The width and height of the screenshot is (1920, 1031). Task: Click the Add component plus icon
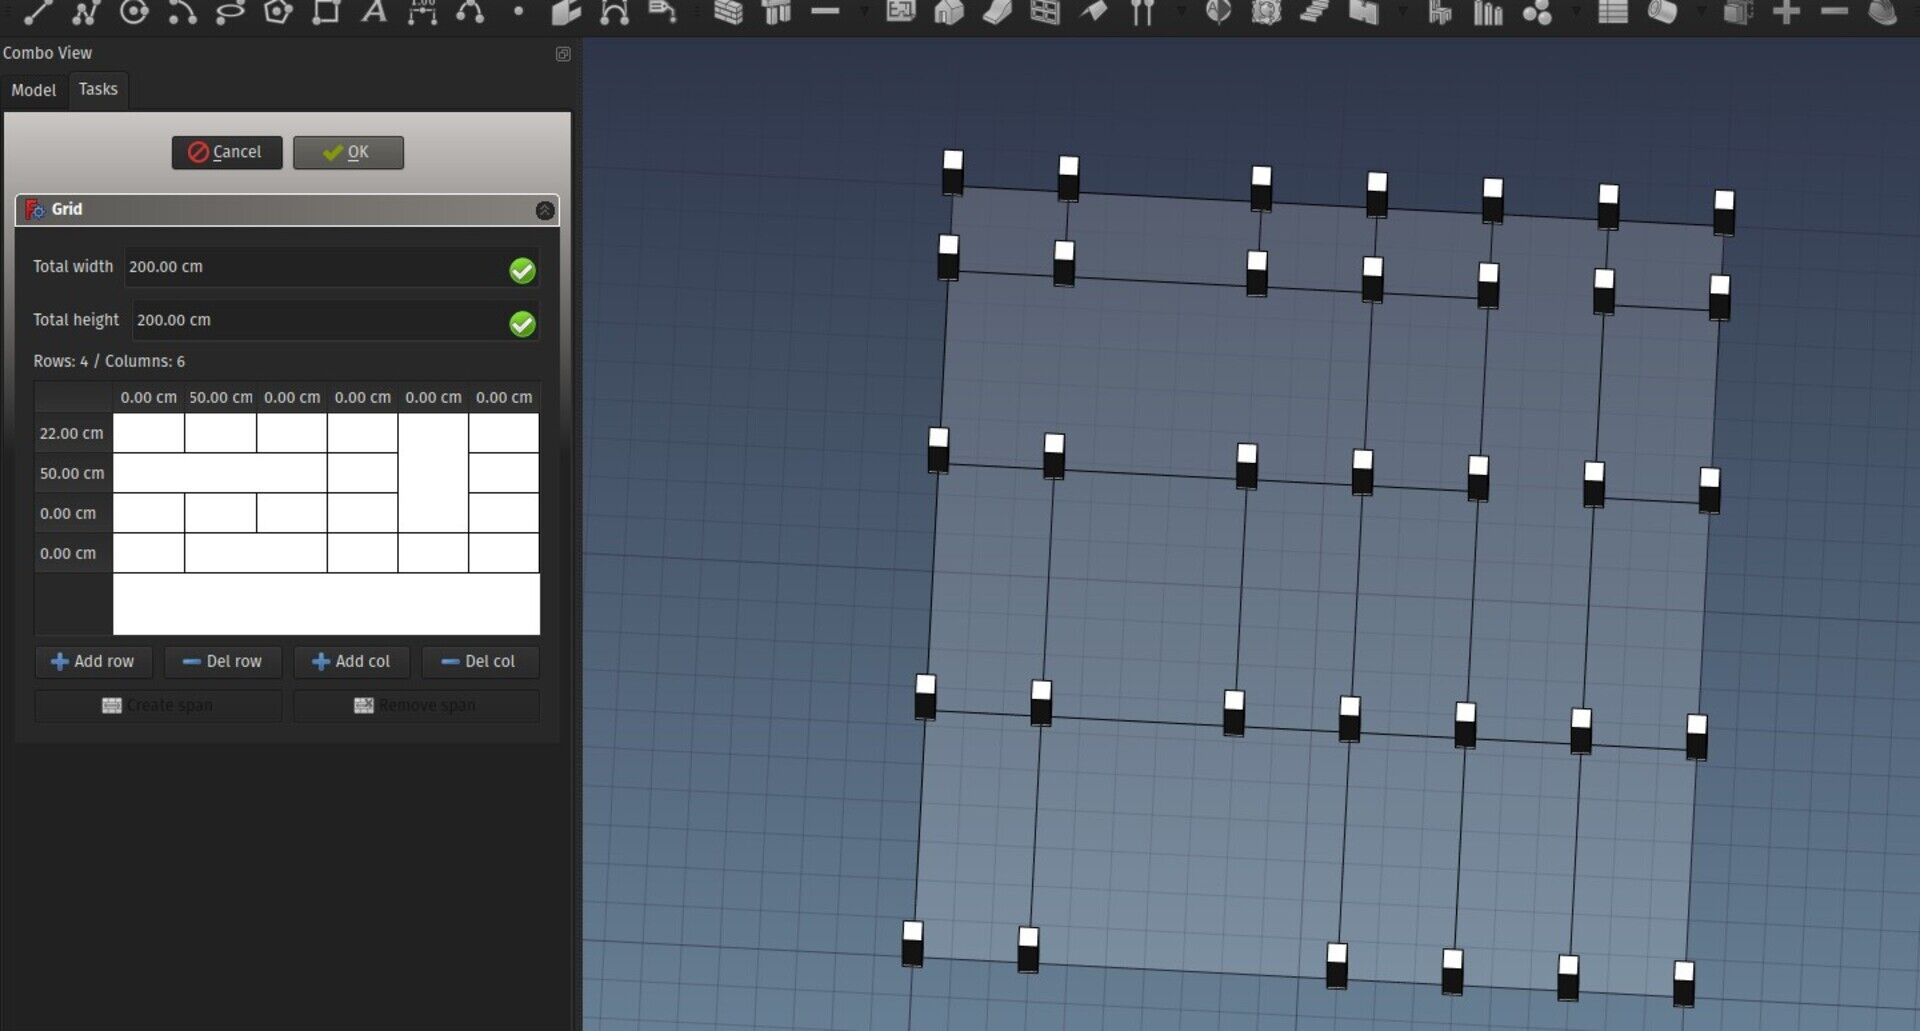[x=1786, y=11]
